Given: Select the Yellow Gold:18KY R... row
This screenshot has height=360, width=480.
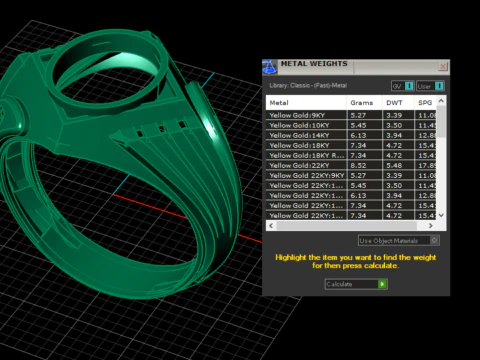Looking at the screenshot, I should click(x=351, y=155).
